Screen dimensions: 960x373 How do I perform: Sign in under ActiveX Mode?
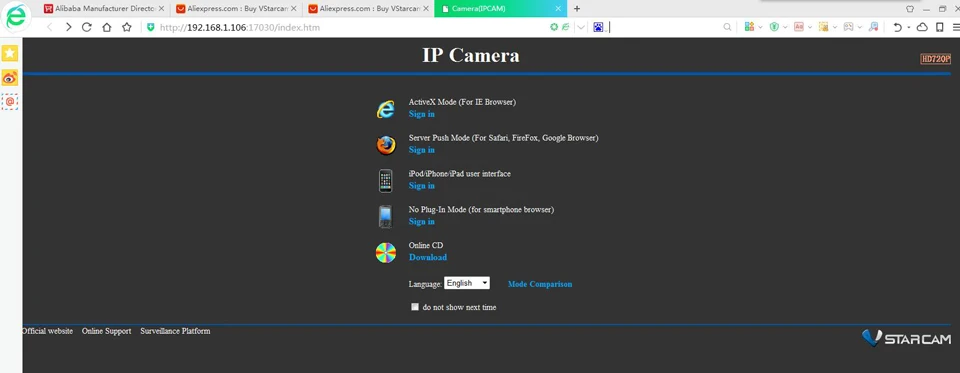tap(422, 114)
